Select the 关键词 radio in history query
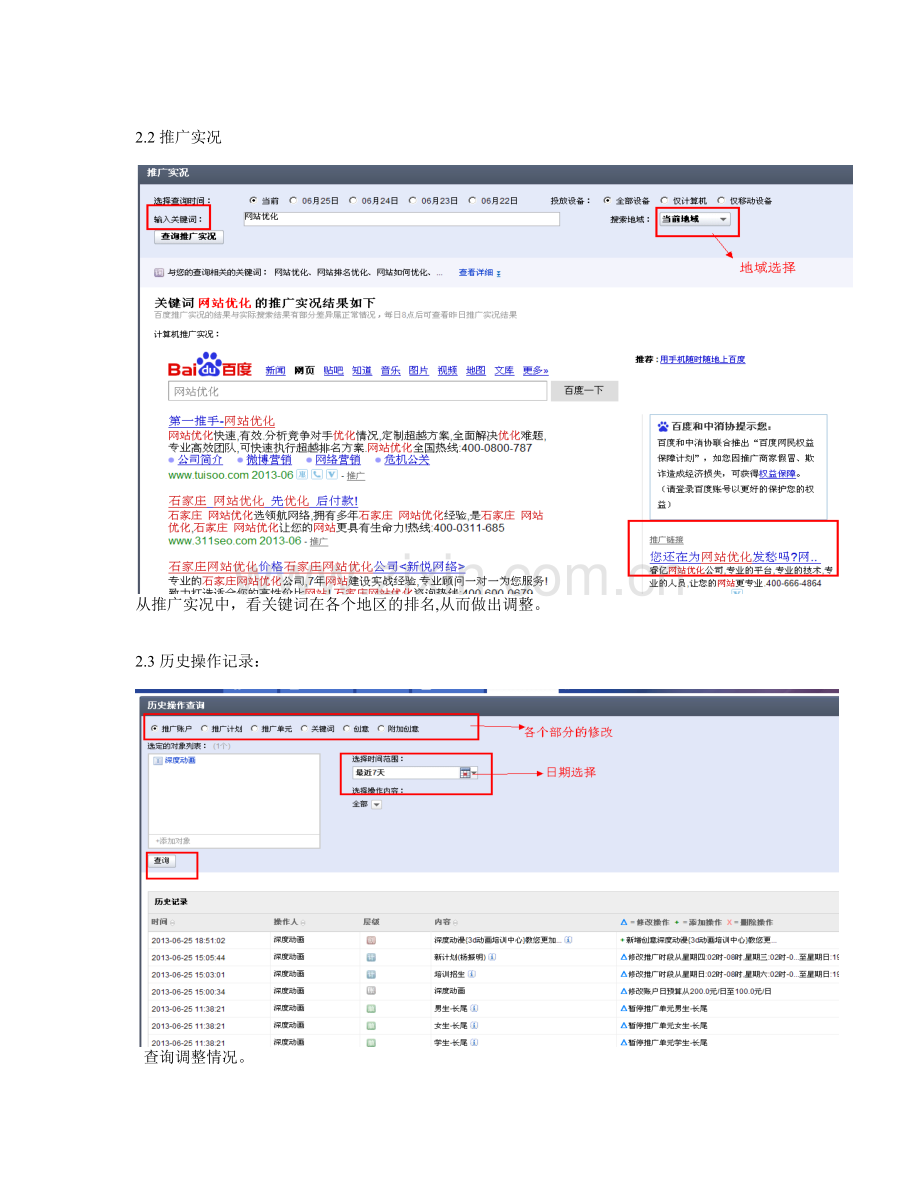The height and width of the screenshot is (1191, 920). point(304,728)
